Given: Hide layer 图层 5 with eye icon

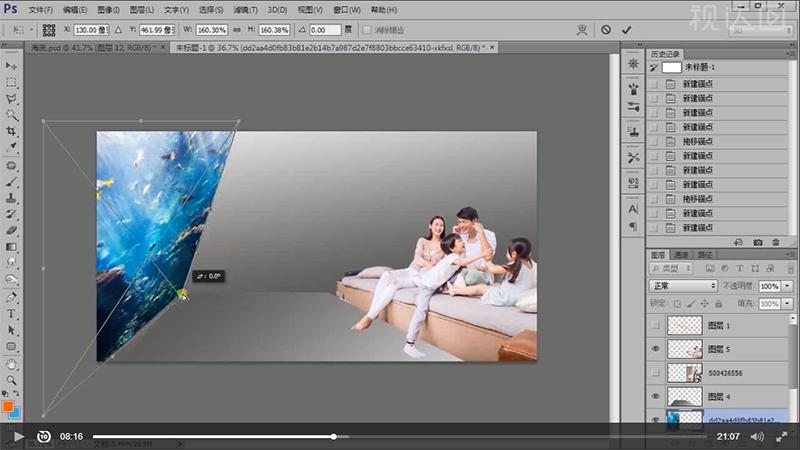Looking at the screenshot, I should 656,349.
